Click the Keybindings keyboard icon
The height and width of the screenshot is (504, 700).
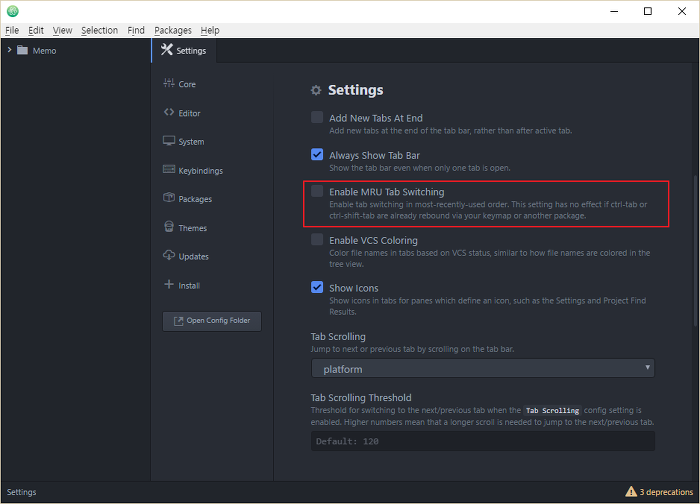(169, 169)
